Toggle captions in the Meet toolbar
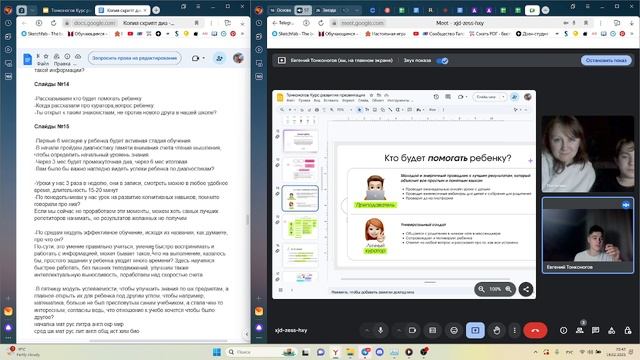Viewport: 640px width, 360px height. (x=433, y=330)
